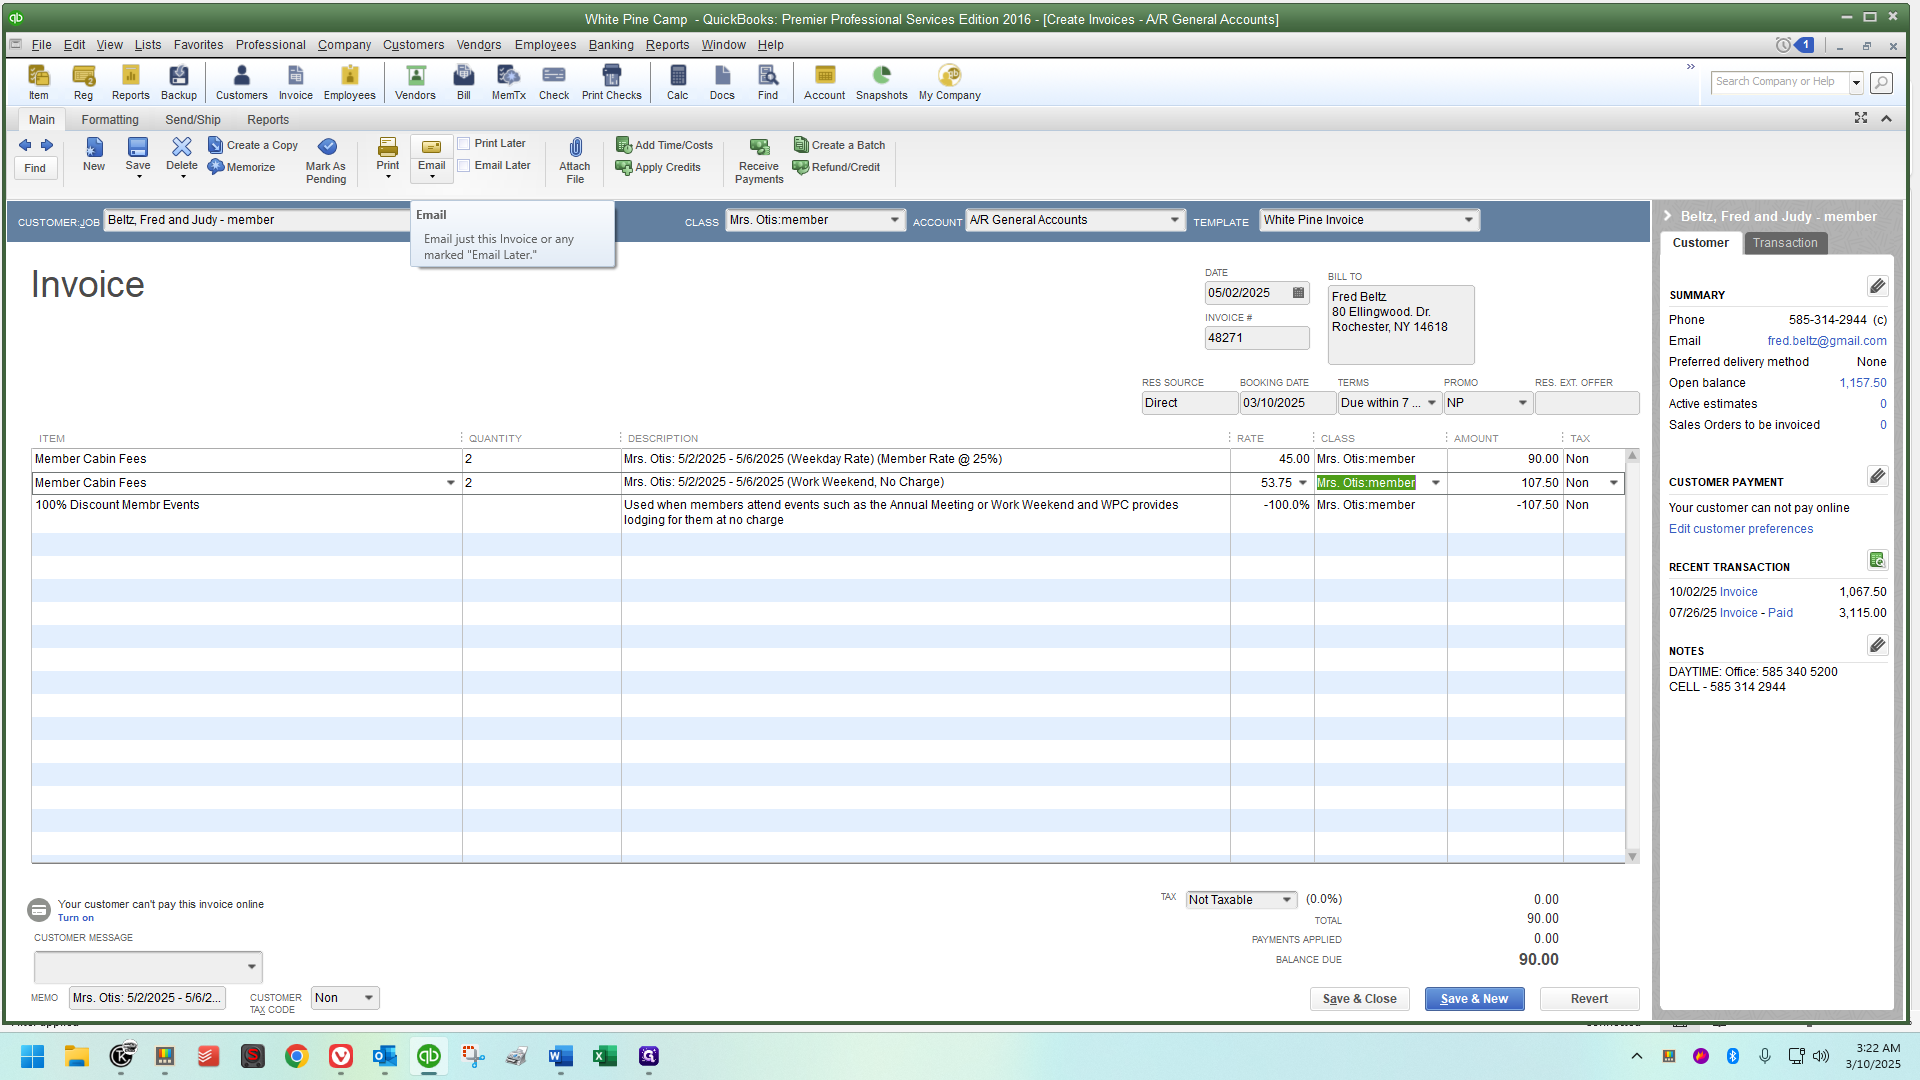Open the Terms dropdown

(1431, 403)
